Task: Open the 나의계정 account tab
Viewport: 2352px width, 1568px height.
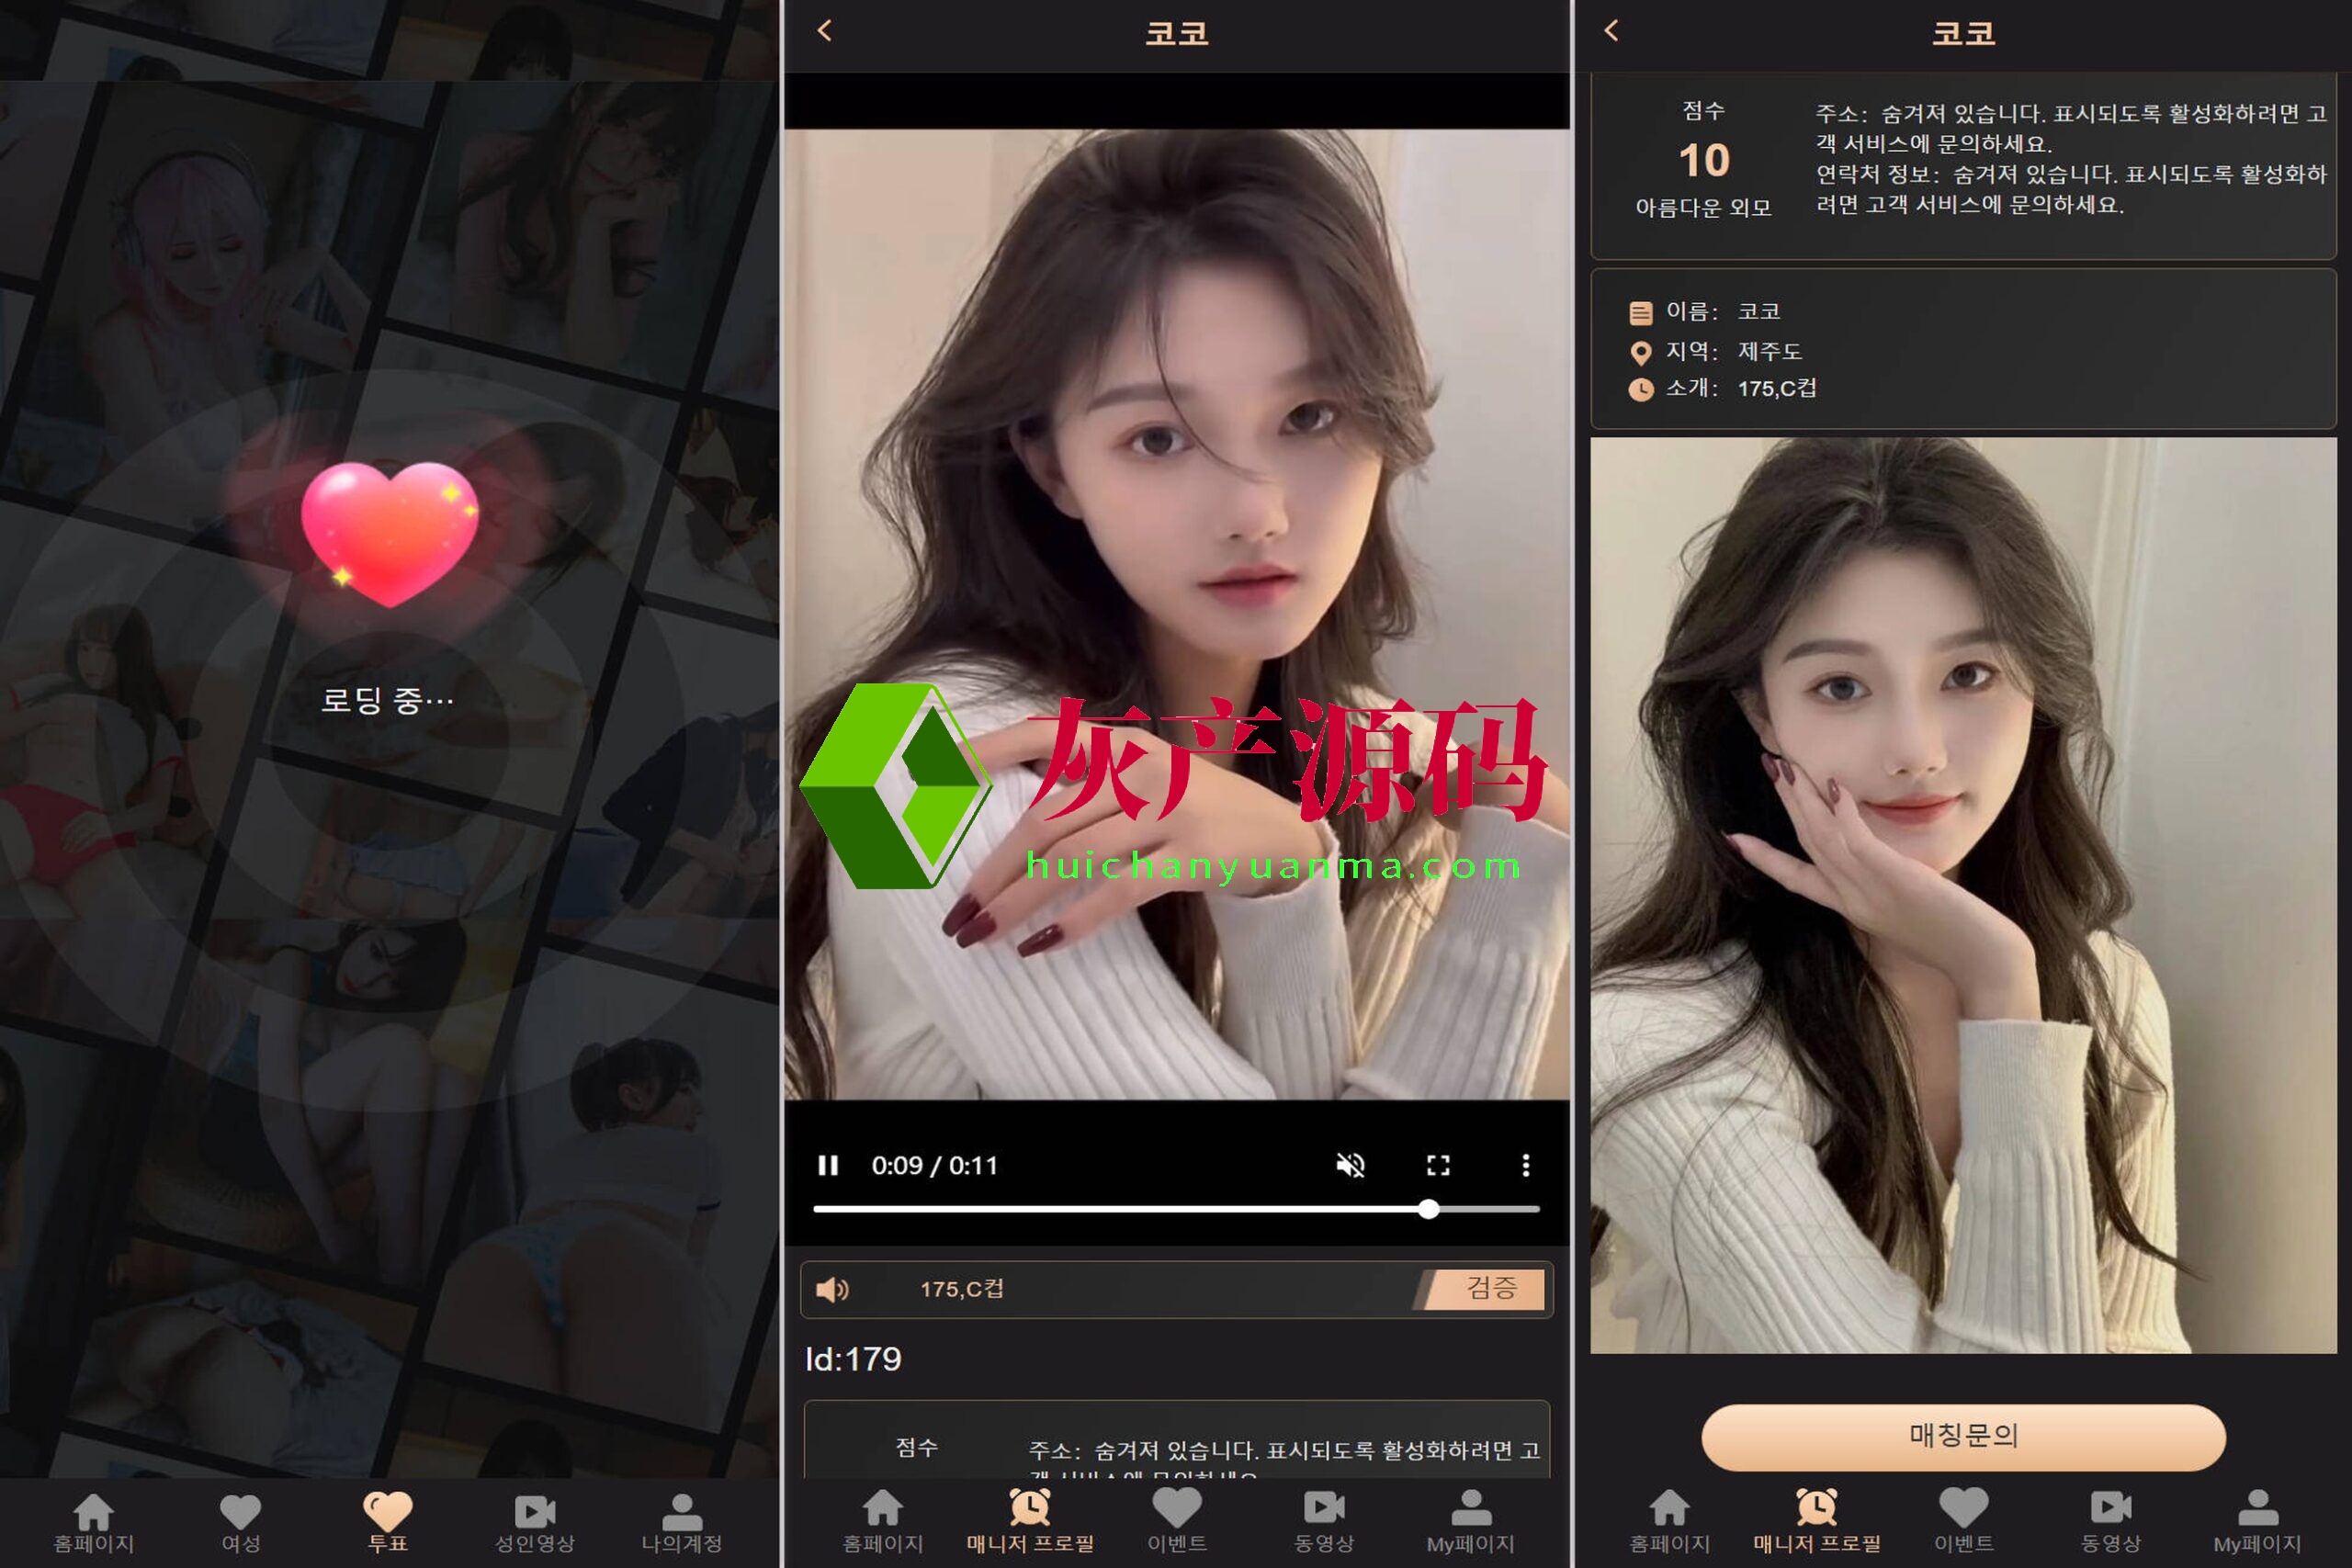Action: click(682, 1523)
